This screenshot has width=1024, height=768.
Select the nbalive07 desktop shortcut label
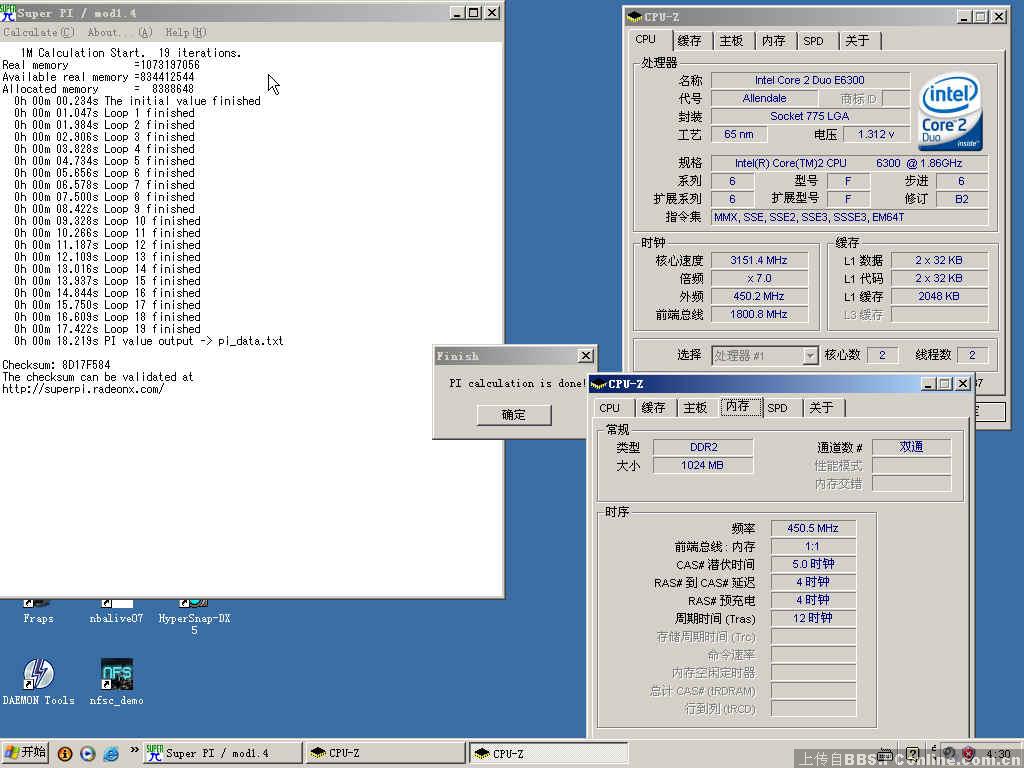(116, 618)
